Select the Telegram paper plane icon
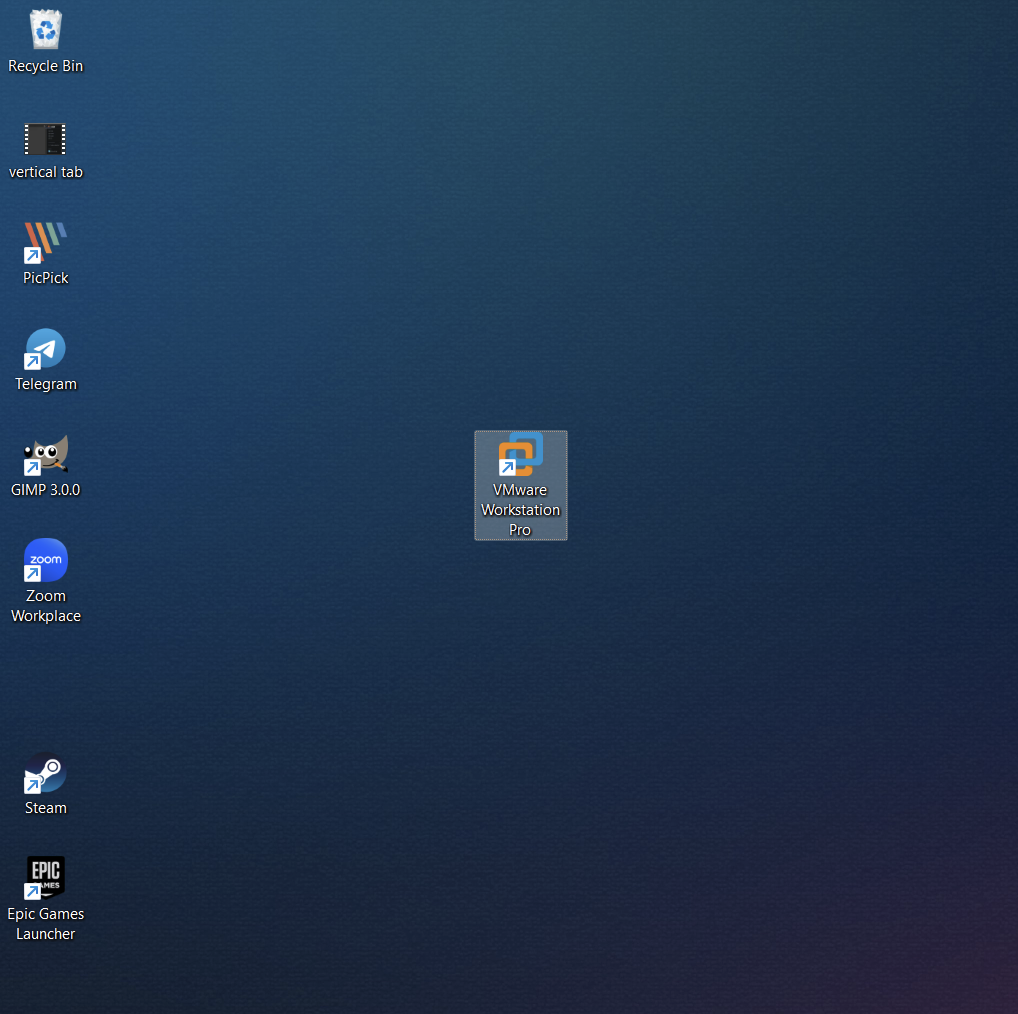Screen dimensions: 1018x1014 (46, 348)
